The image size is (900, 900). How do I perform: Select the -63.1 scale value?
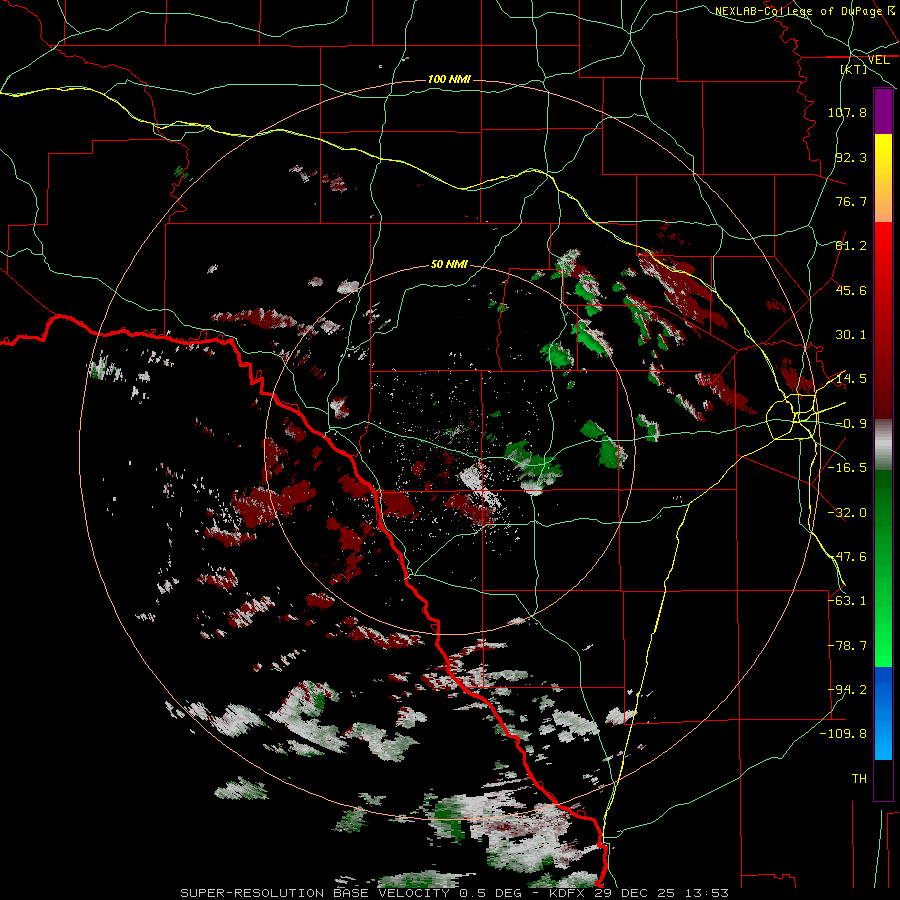(x=847, y=601)
